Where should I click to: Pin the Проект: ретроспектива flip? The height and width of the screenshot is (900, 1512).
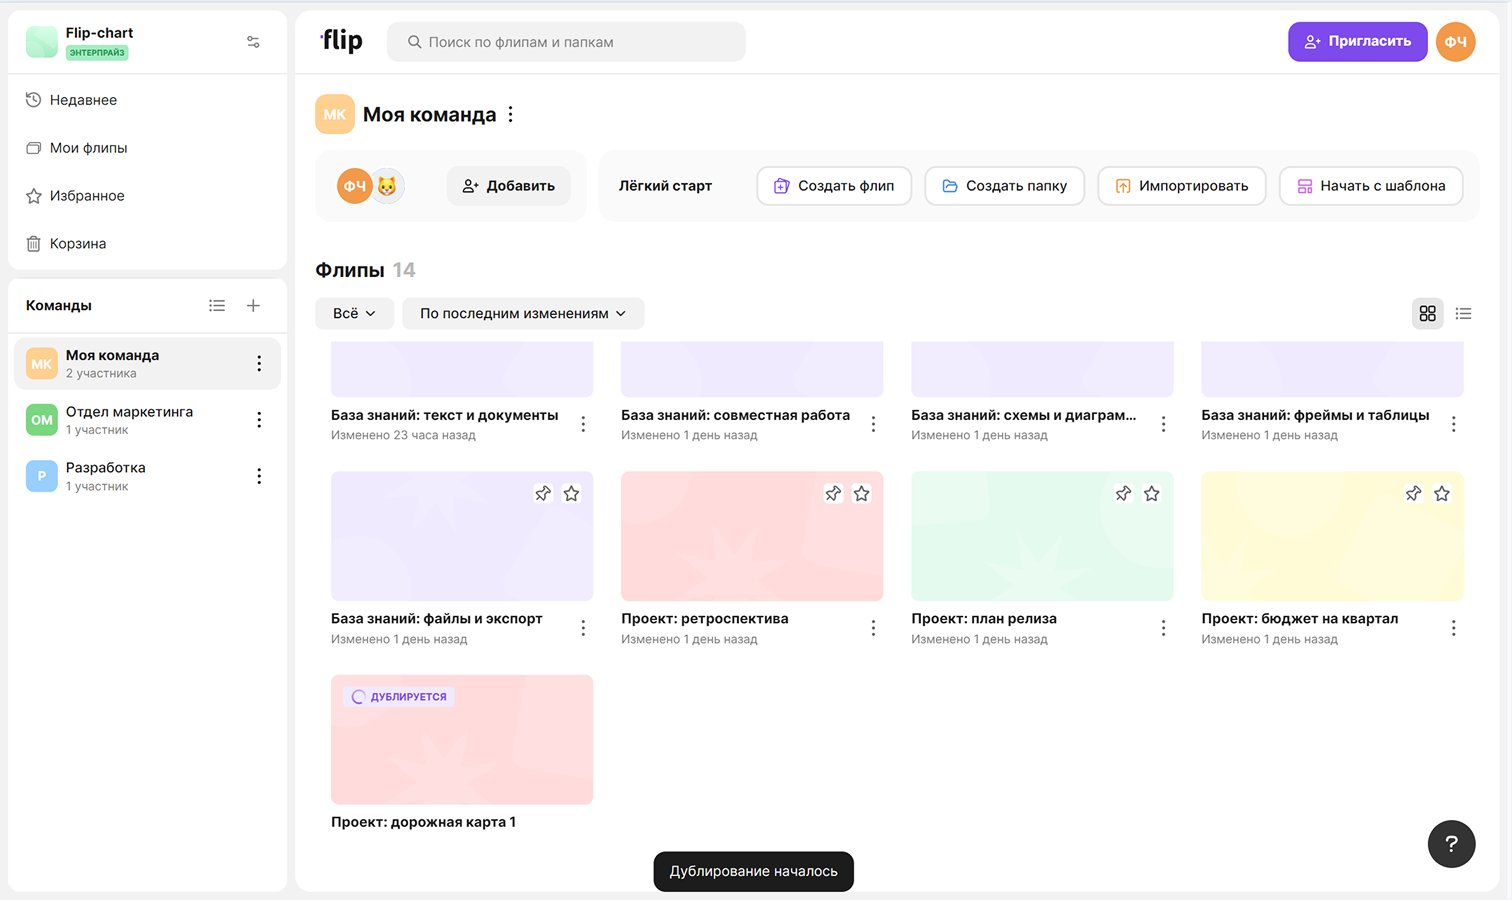[x=833, y=494]
